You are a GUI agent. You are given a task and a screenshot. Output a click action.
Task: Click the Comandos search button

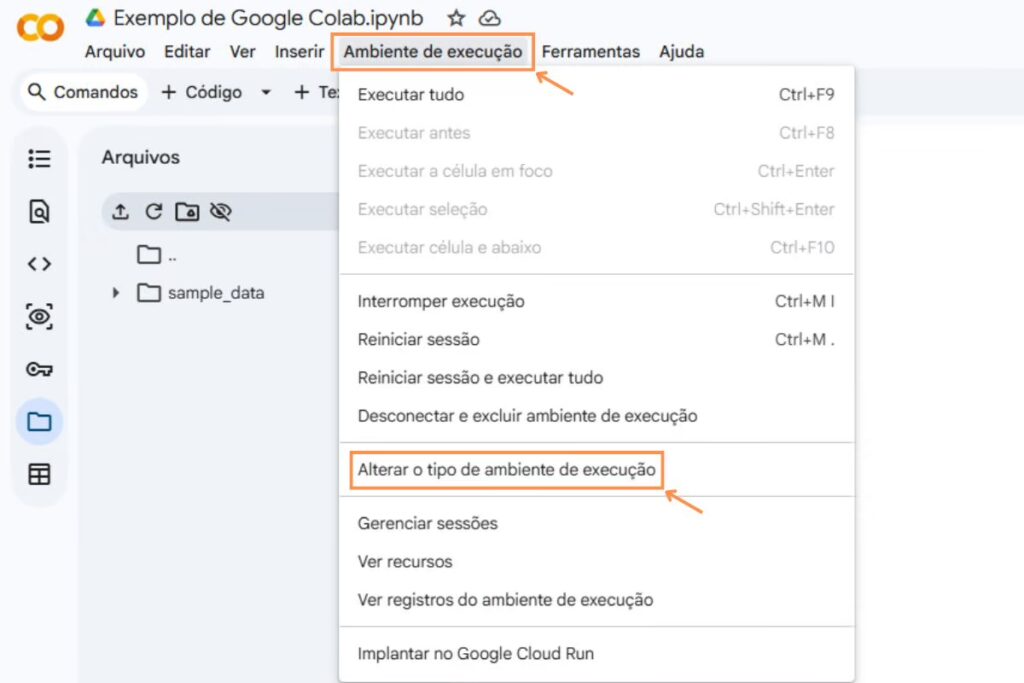[82, 92]
